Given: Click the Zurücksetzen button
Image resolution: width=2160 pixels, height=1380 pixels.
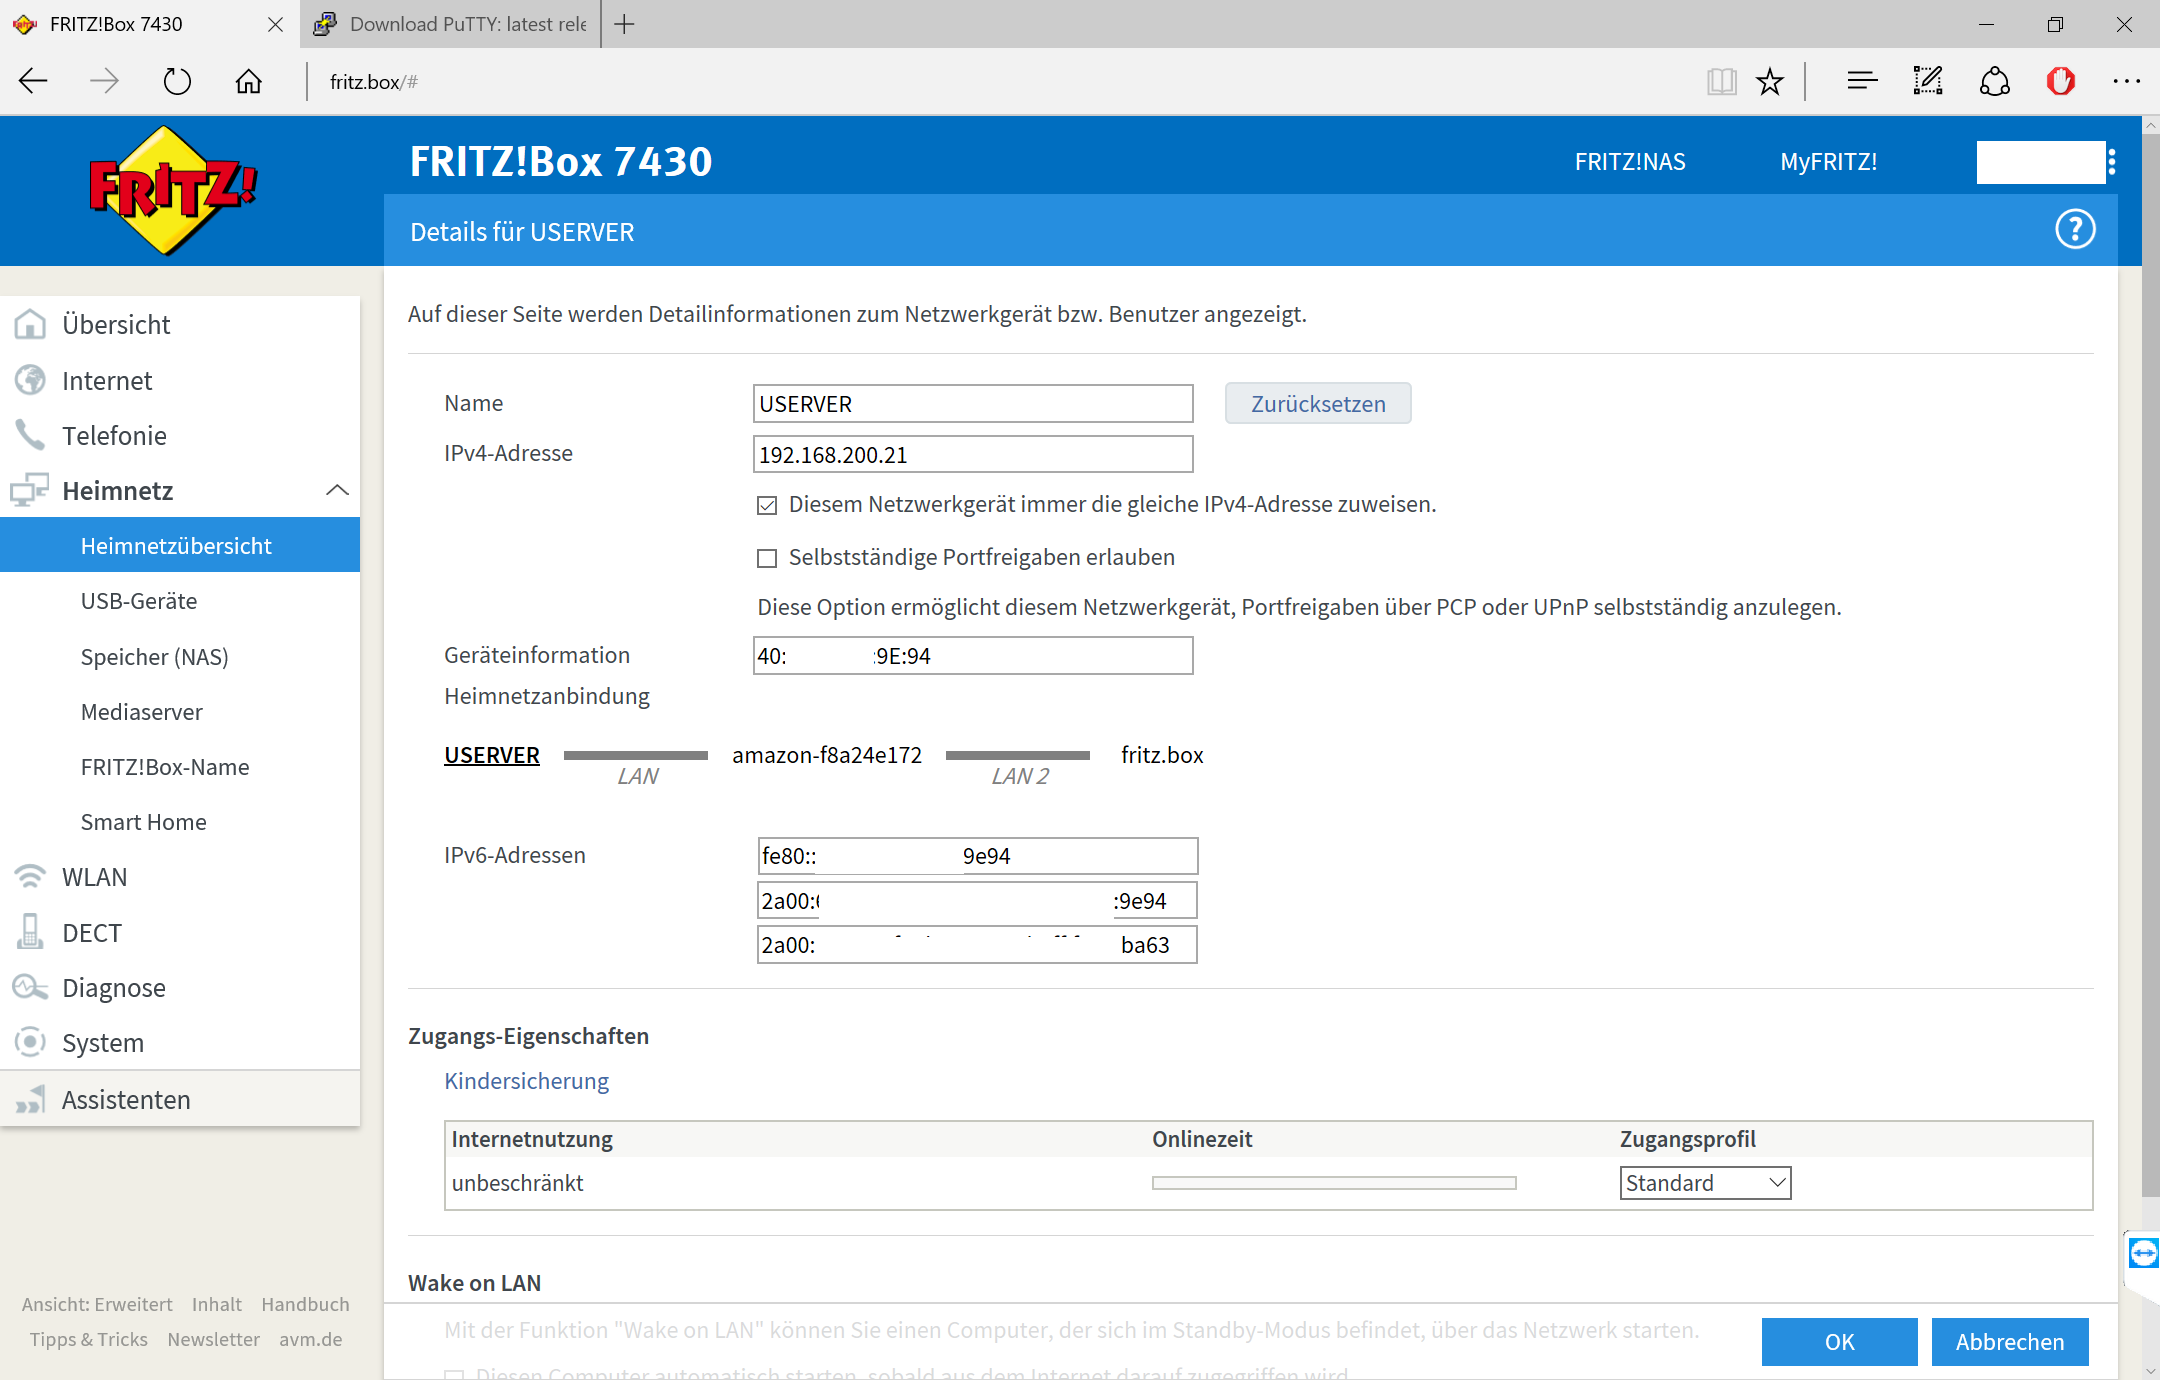Looking at the screenshot, I should pyautogui.click(x=1317, y=404).
